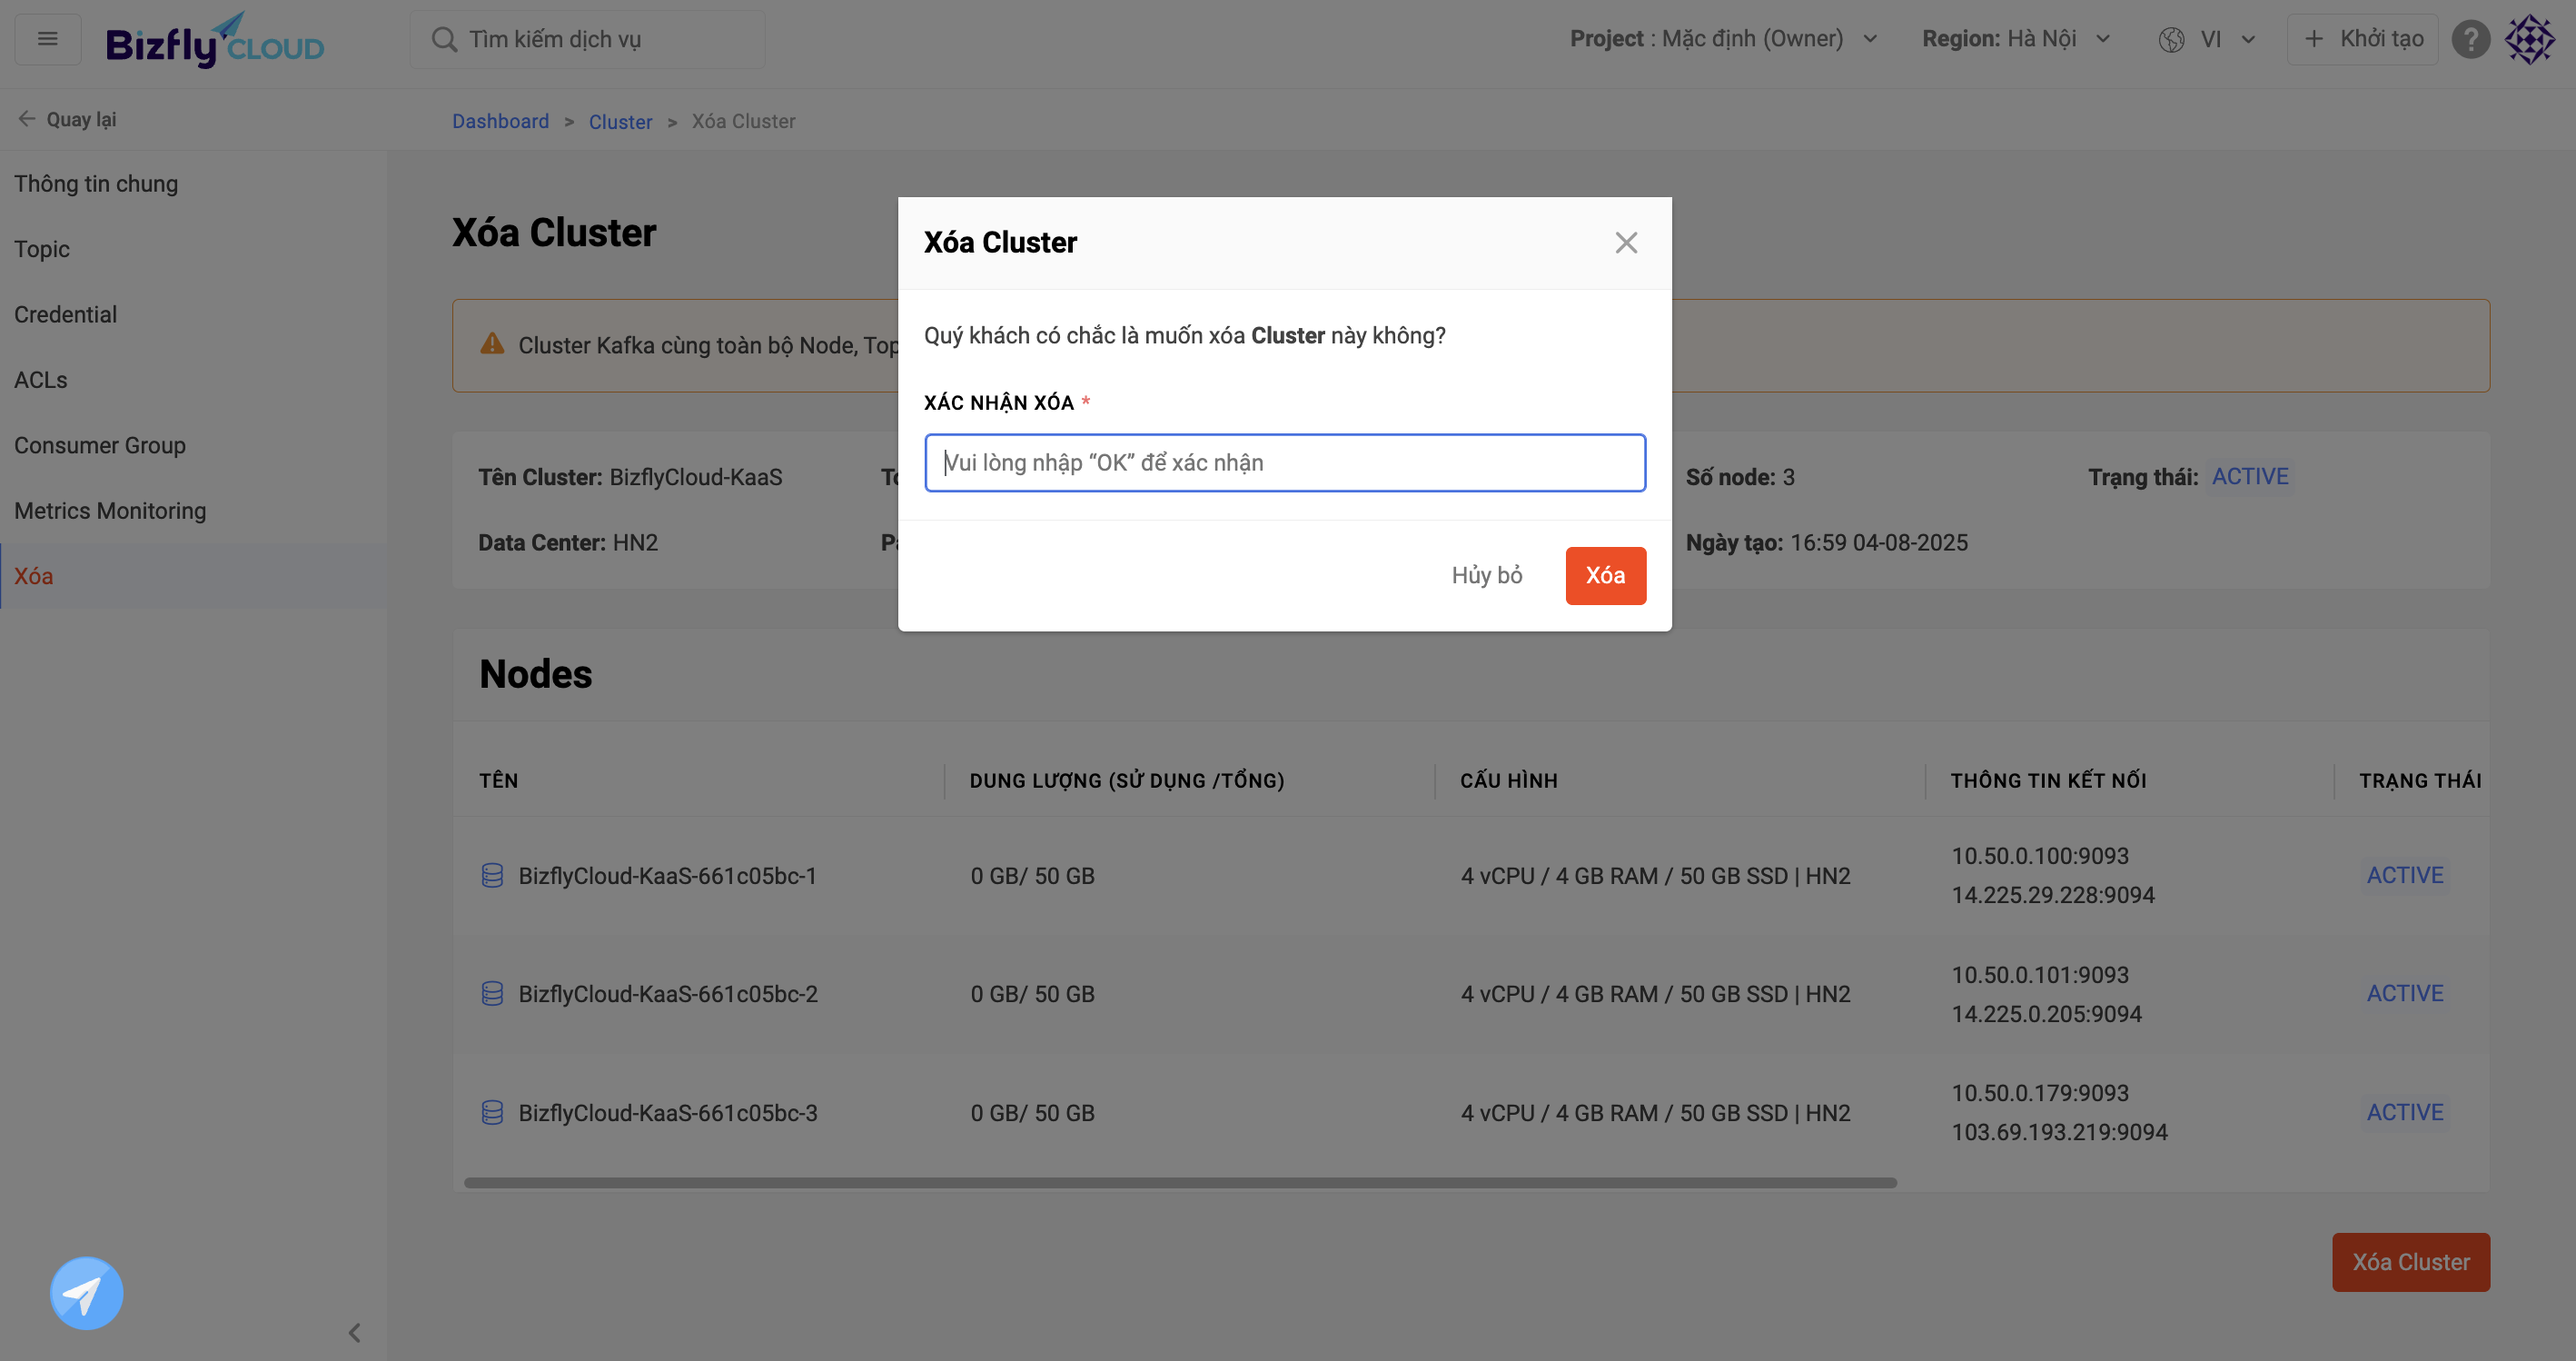
Task: Click the hamburger menu icon
Action: coord(47,39)
